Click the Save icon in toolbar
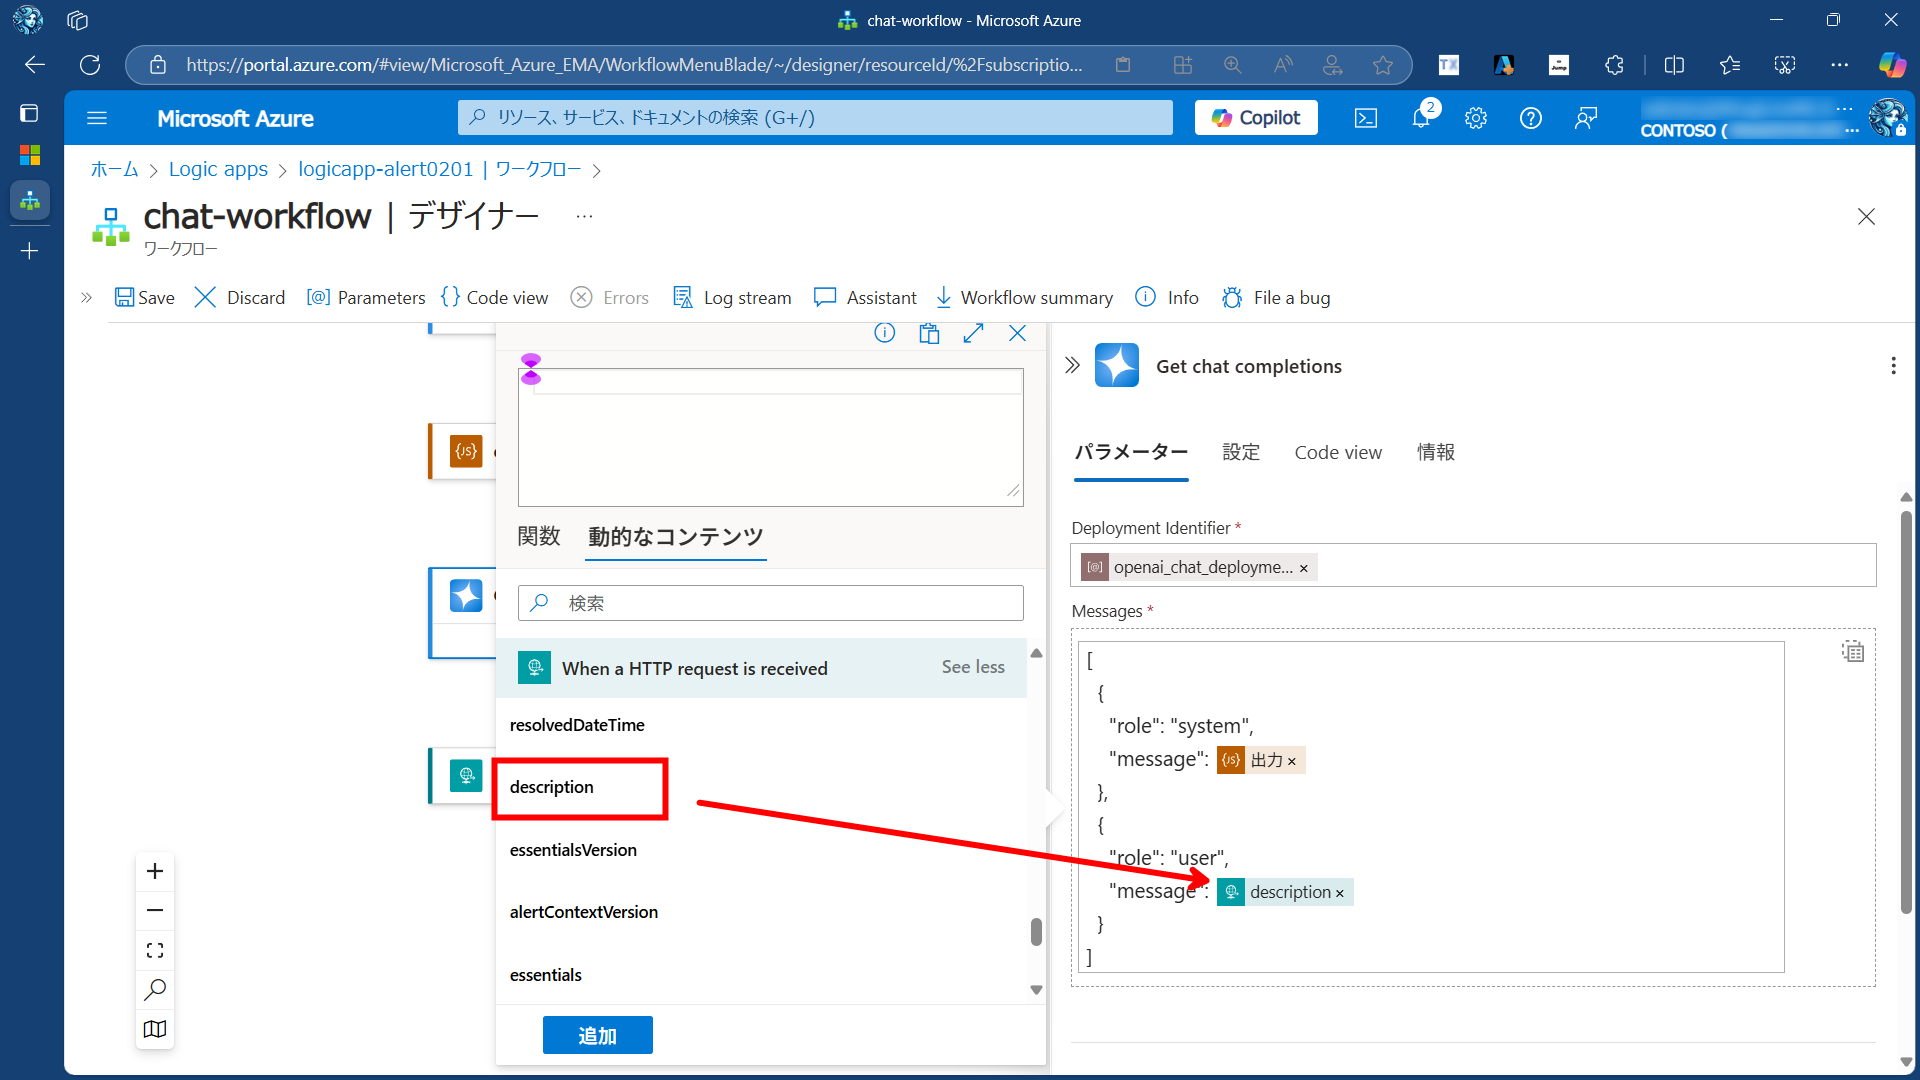This screenshot has width=1920, height=1080. 125,297
